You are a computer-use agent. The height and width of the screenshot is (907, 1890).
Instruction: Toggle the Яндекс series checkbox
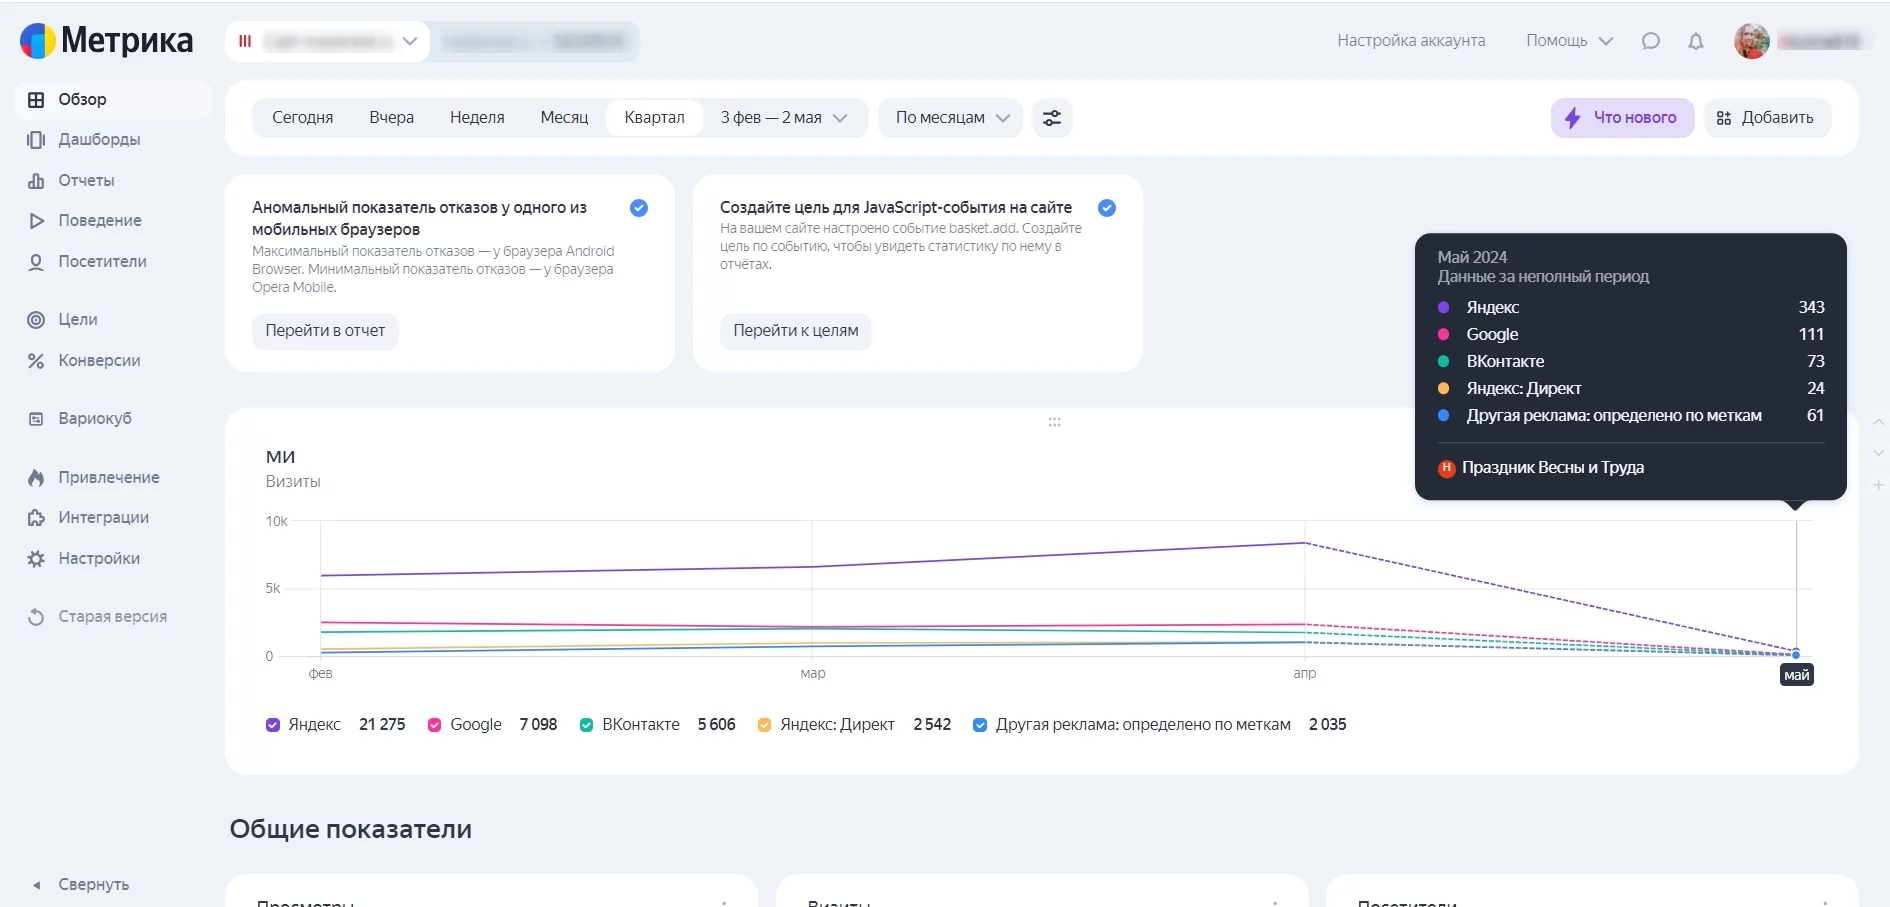(273, 725)
